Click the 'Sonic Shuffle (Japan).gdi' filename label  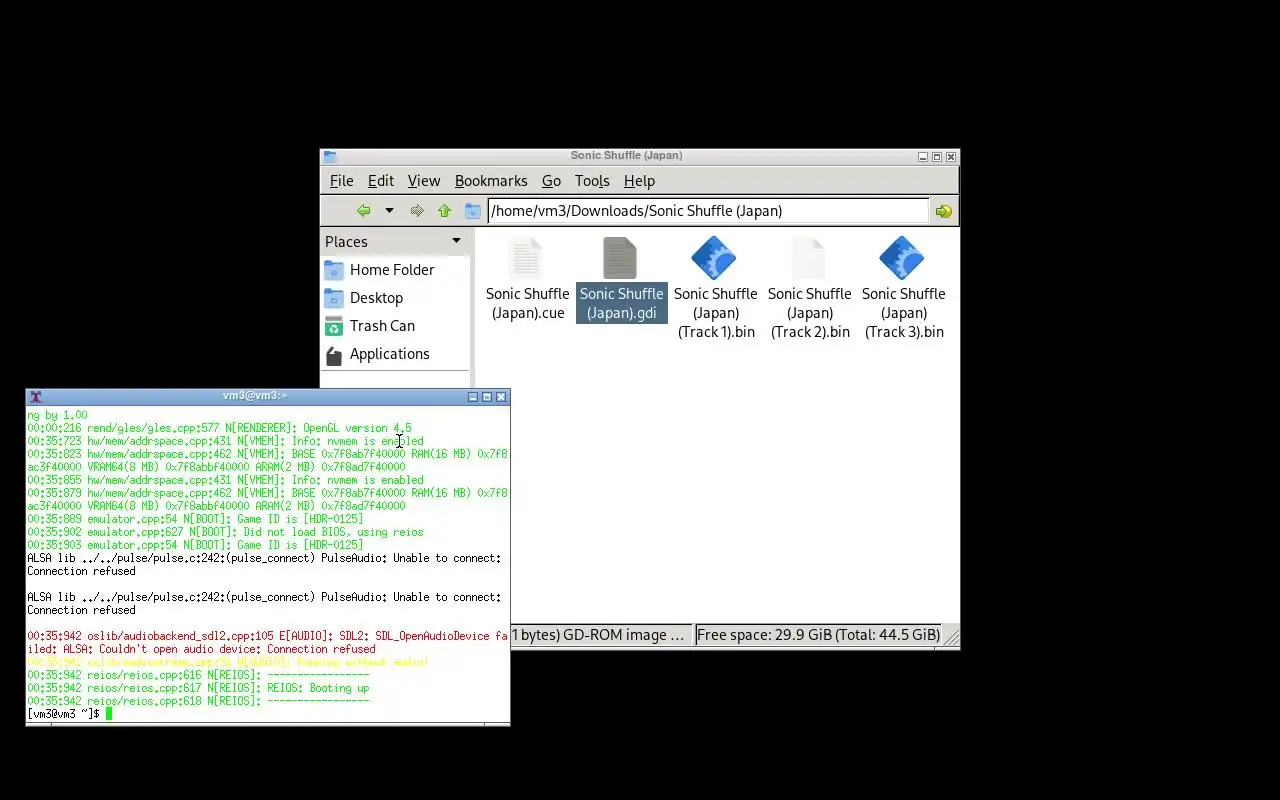click(x=621, y=303)
